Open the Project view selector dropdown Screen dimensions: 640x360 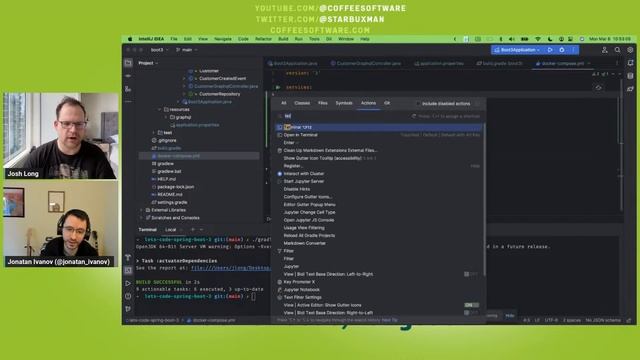[148, 63]
